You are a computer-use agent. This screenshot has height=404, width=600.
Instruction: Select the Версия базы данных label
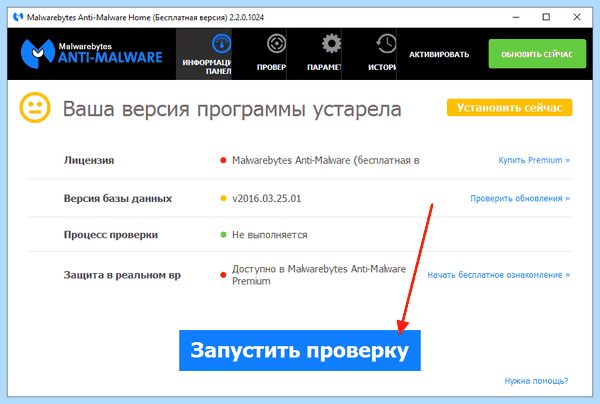click(x=118, y=199)
